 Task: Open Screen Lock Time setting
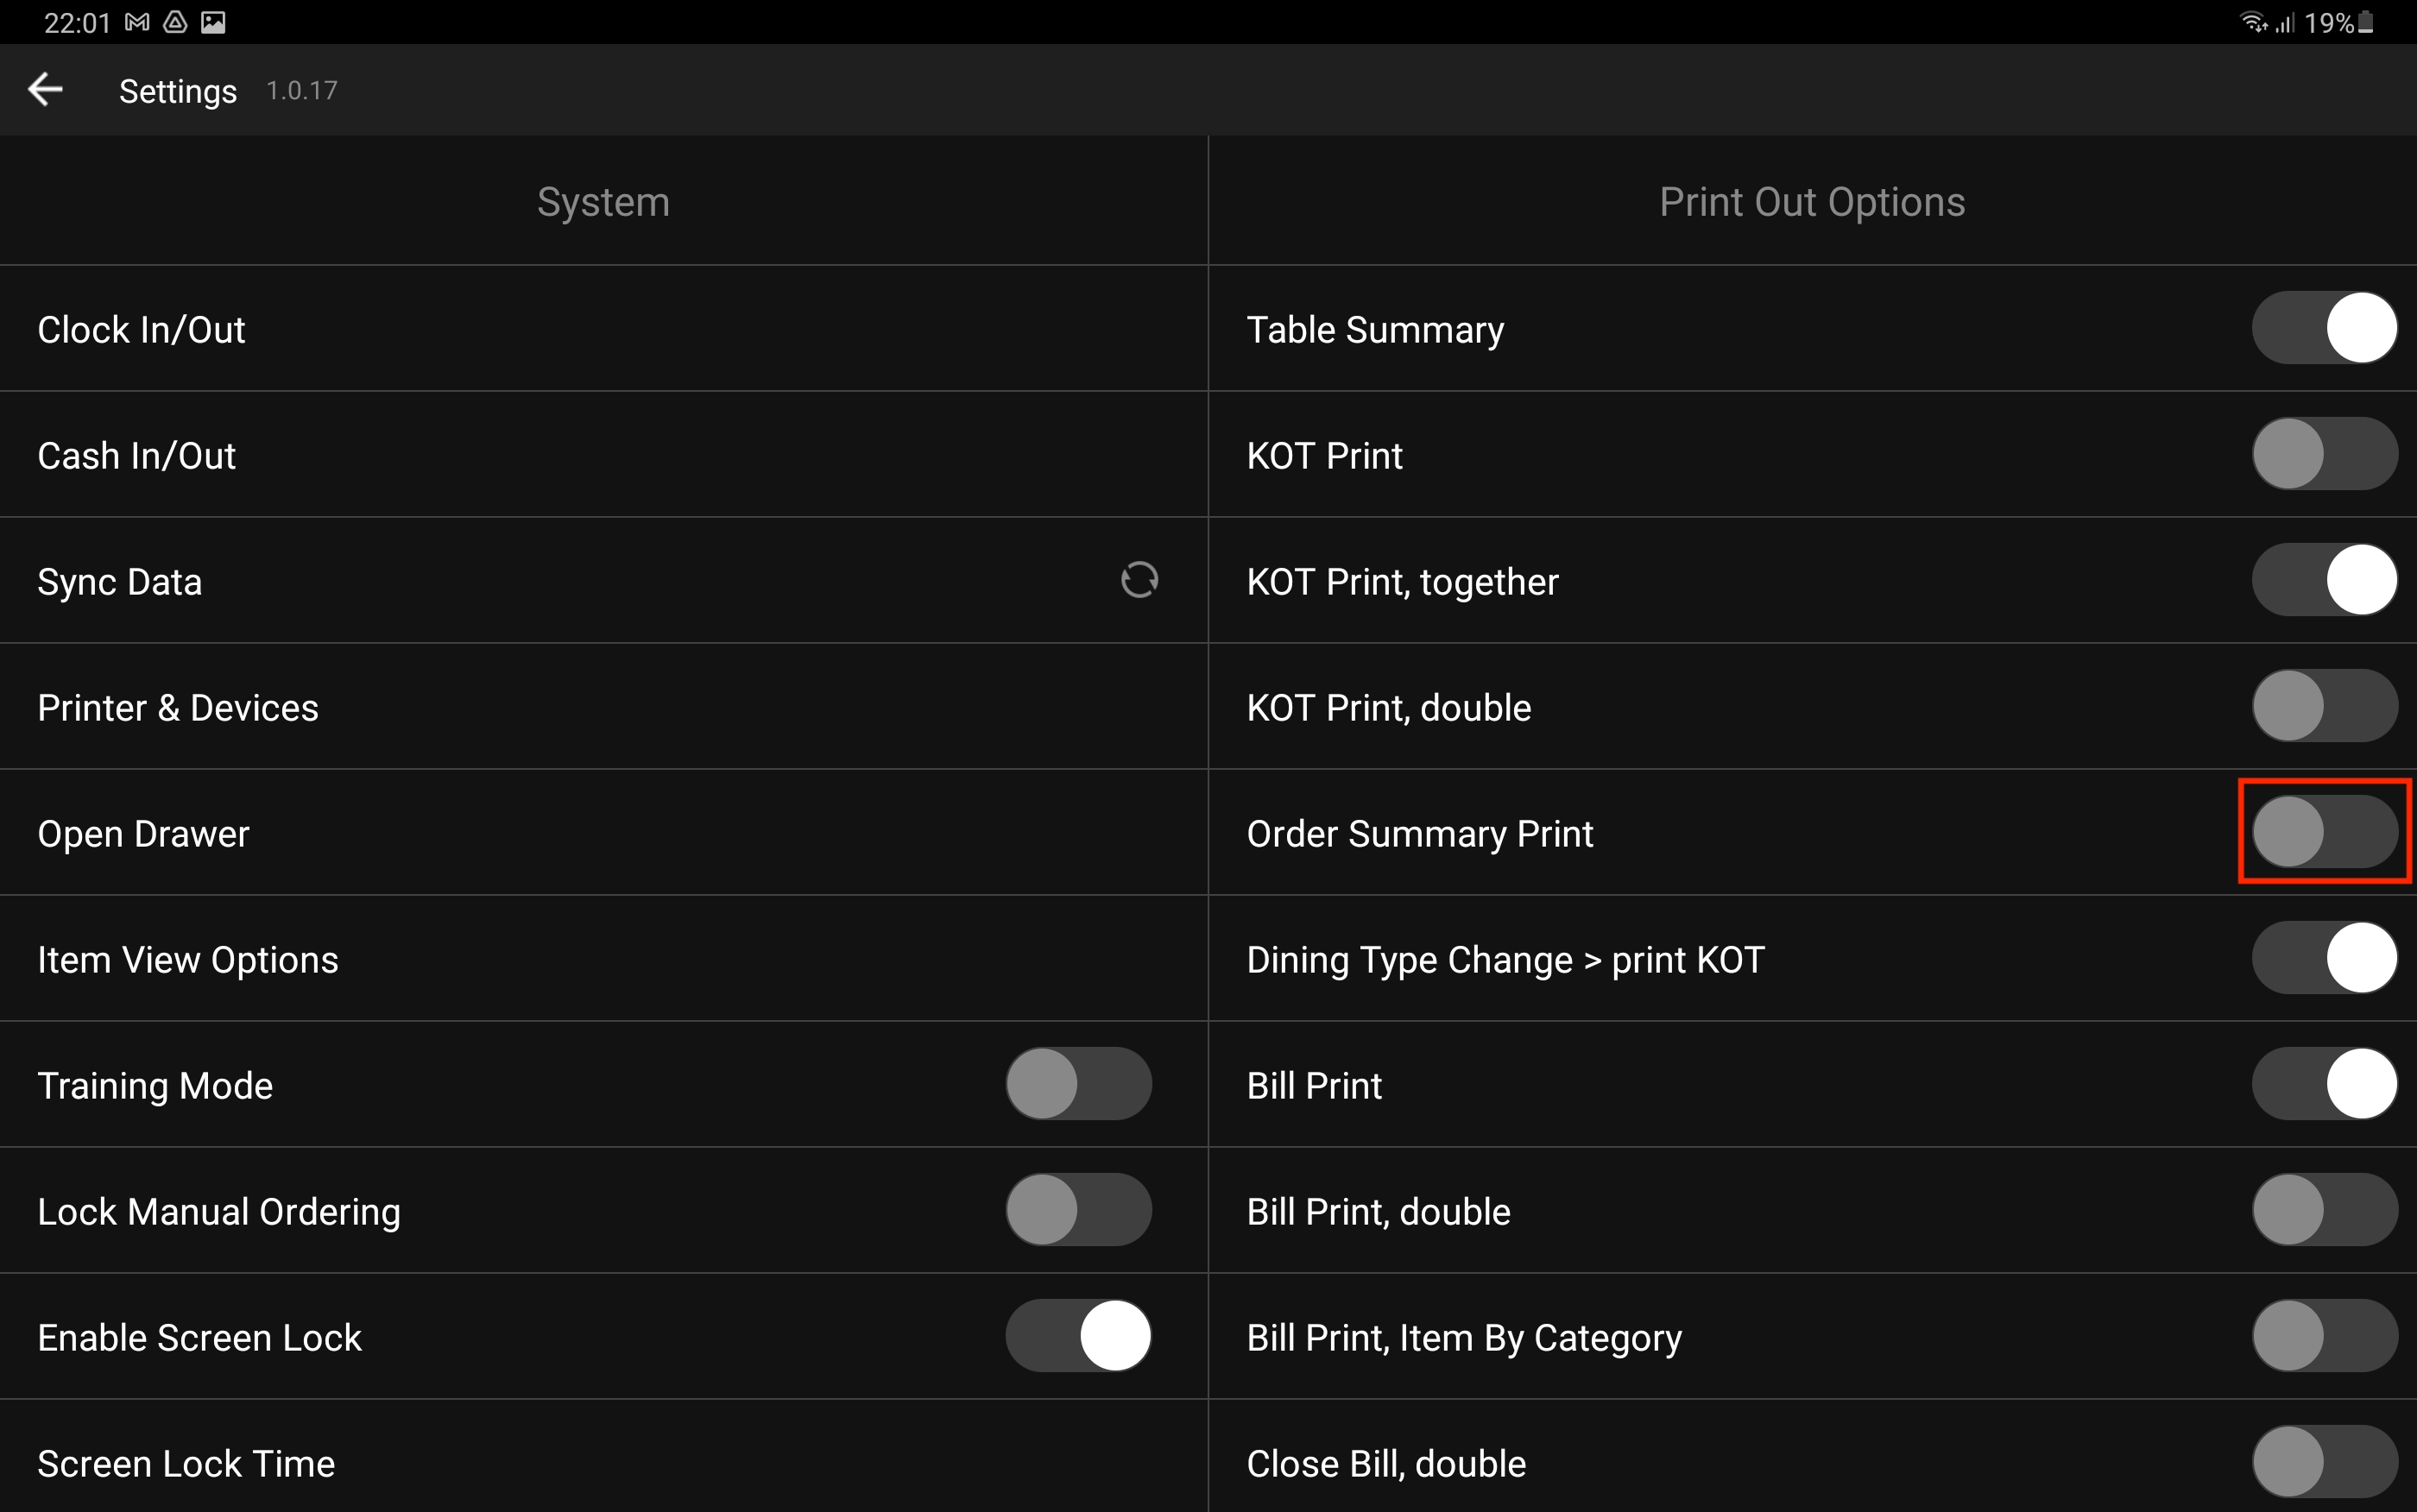click(186, 1464)
